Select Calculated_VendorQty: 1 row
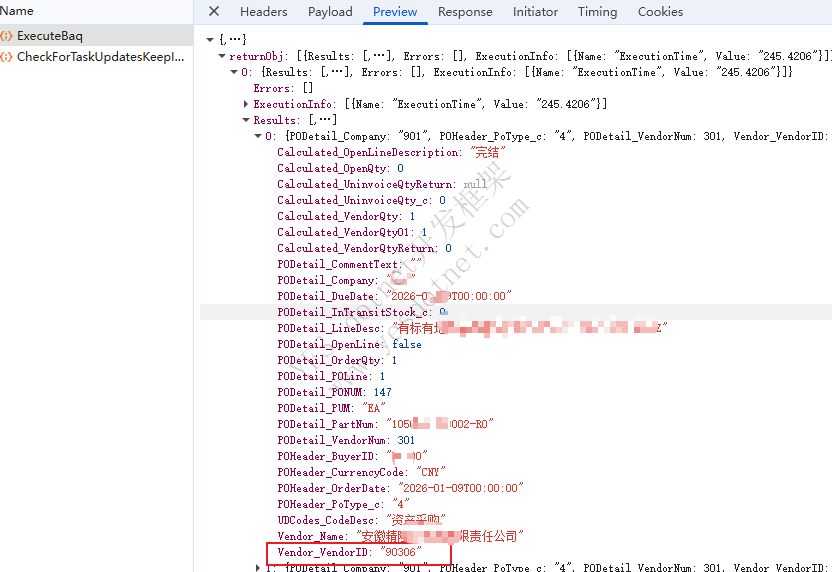Viewport: 832px width, 572px height. point(346,216)
